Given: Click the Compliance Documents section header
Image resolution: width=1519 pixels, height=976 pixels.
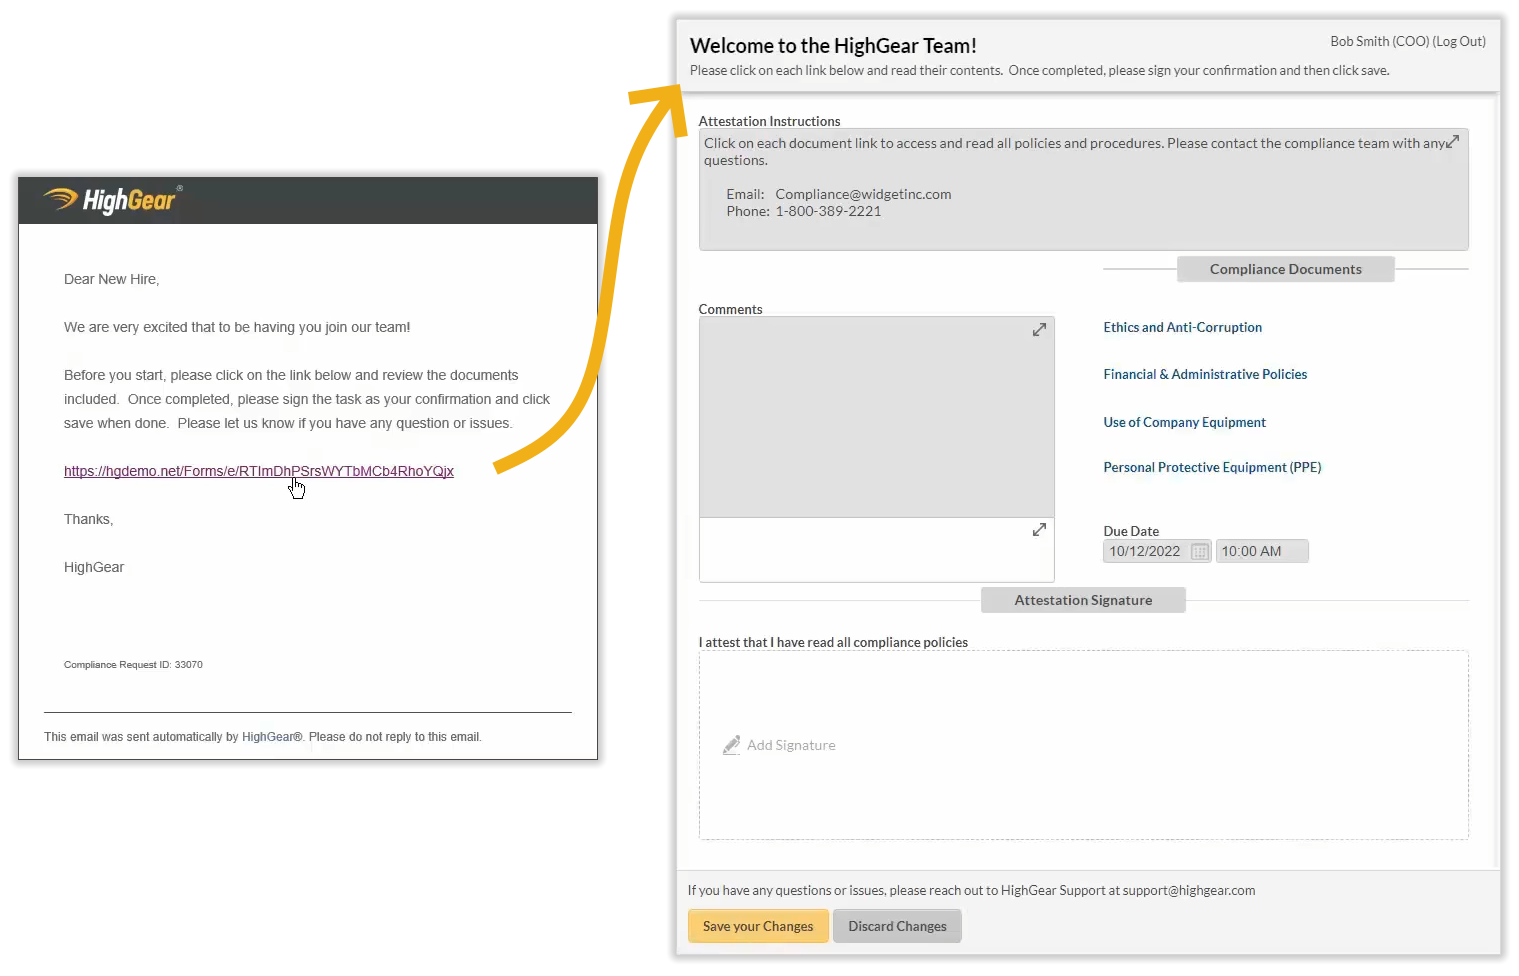Looking at the screenshot, I should 1285,269.
